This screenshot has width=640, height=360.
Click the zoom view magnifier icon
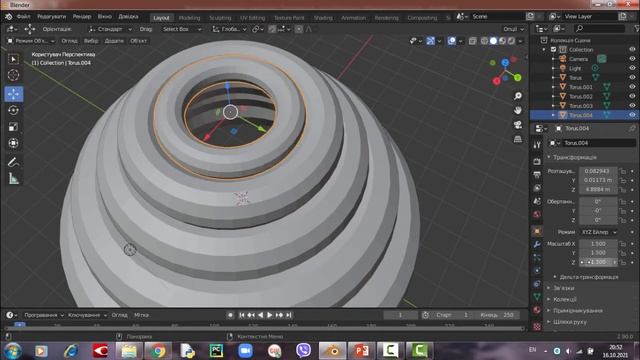point(518,96)
